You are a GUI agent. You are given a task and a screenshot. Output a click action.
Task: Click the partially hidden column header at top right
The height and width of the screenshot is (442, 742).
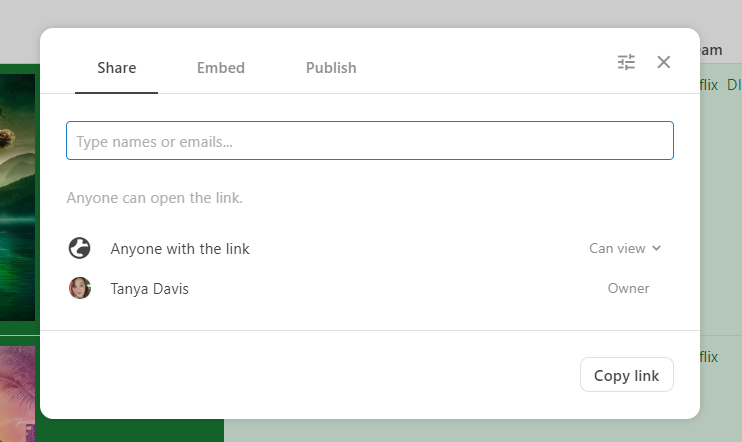tap(711, 50)
